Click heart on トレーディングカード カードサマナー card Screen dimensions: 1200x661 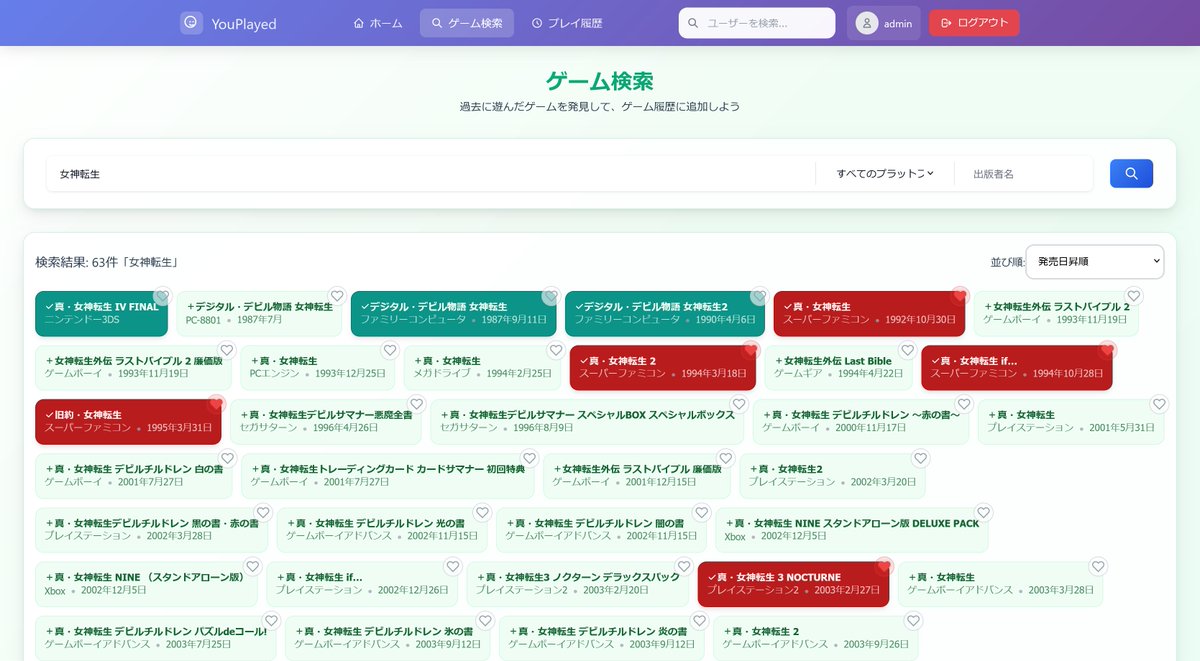pyautogui.click(x=530, y=458)
